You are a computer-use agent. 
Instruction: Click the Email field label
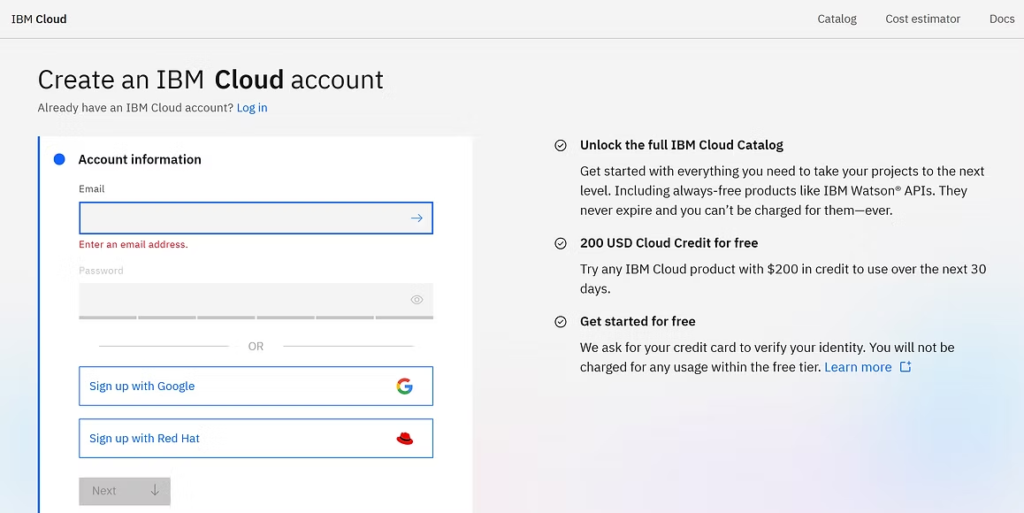pos(91,189)
